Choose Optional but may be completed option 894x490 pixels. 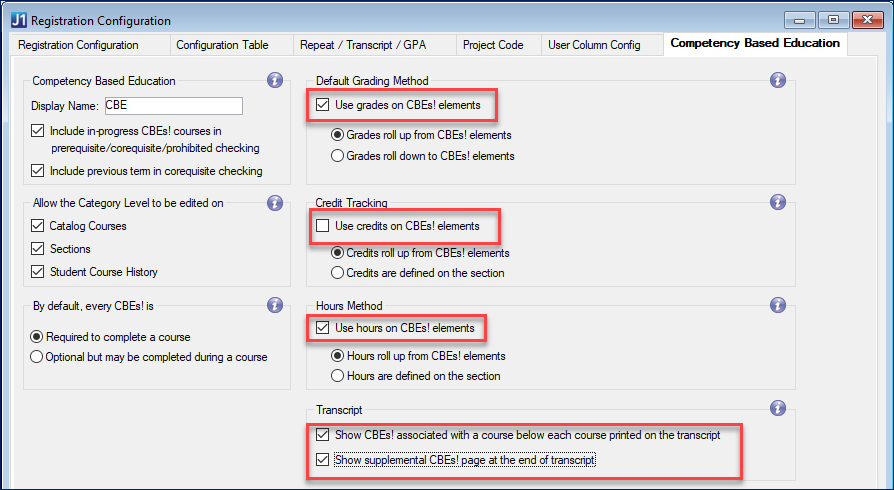37,356
